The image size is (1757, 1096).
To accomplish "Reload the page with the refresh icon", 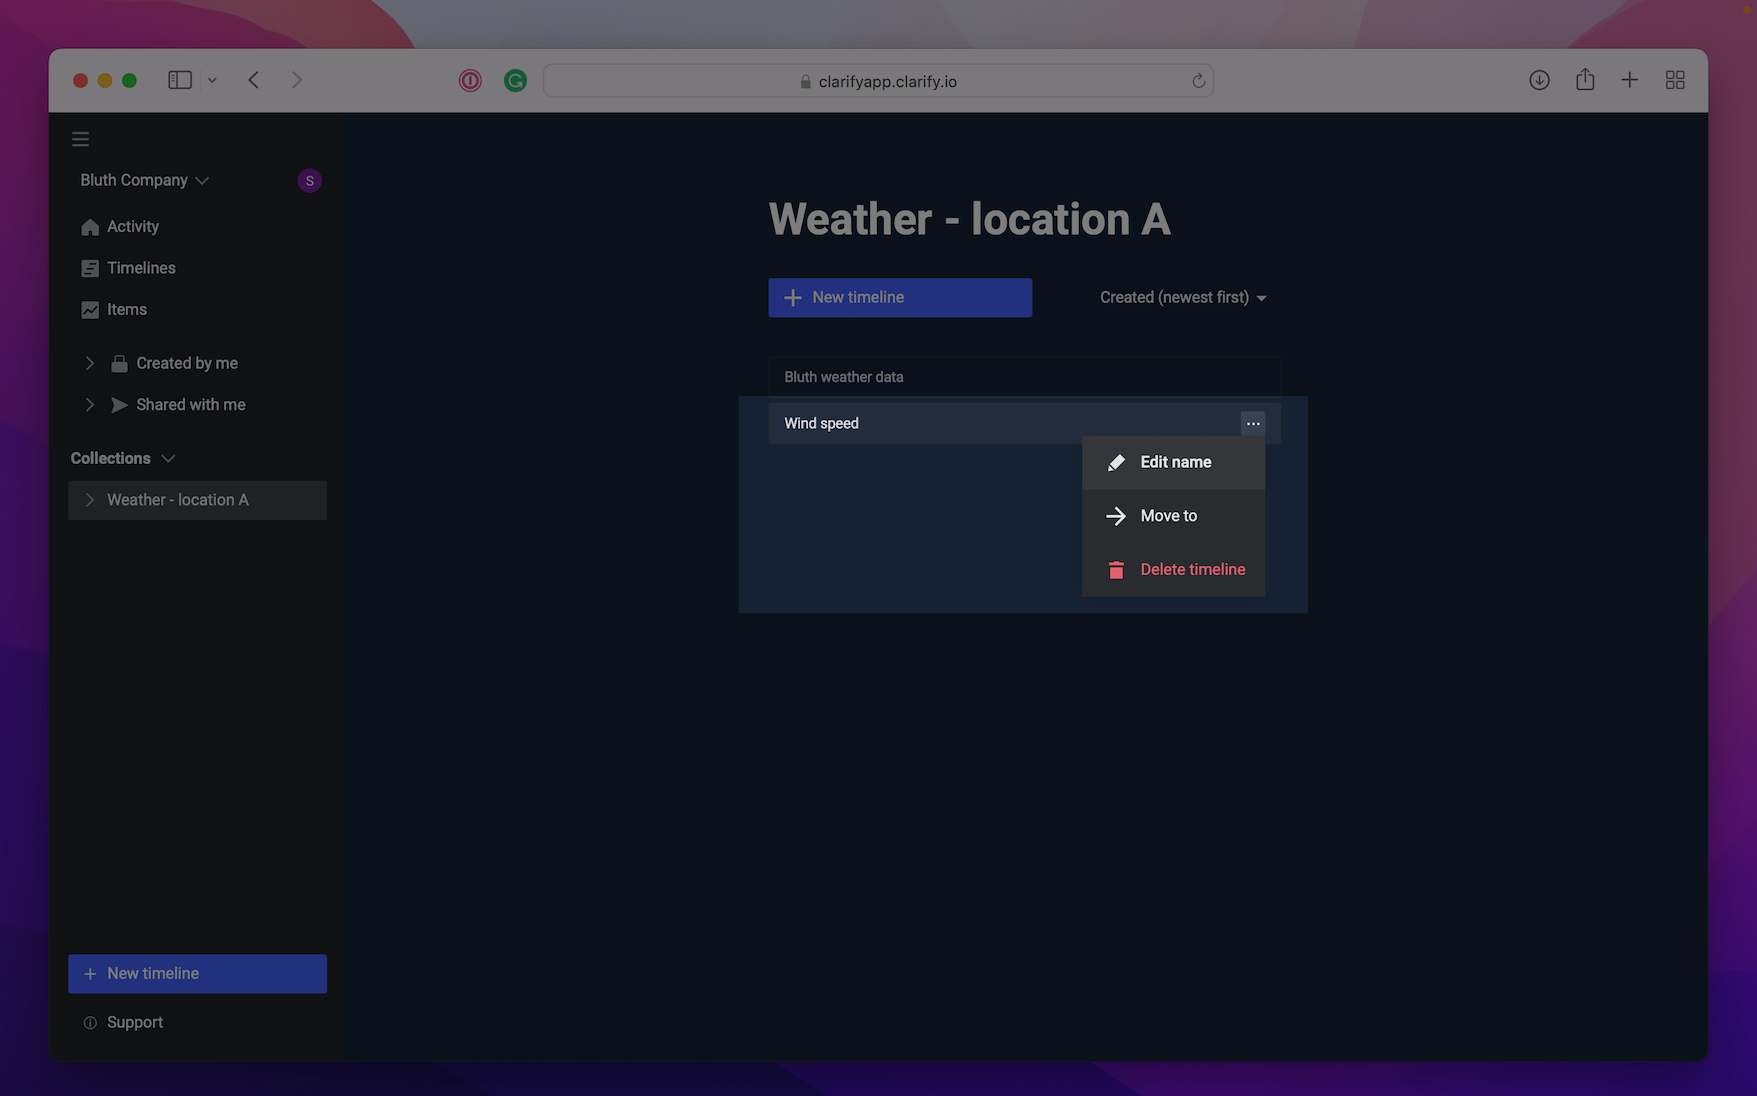I will 1198,81.
